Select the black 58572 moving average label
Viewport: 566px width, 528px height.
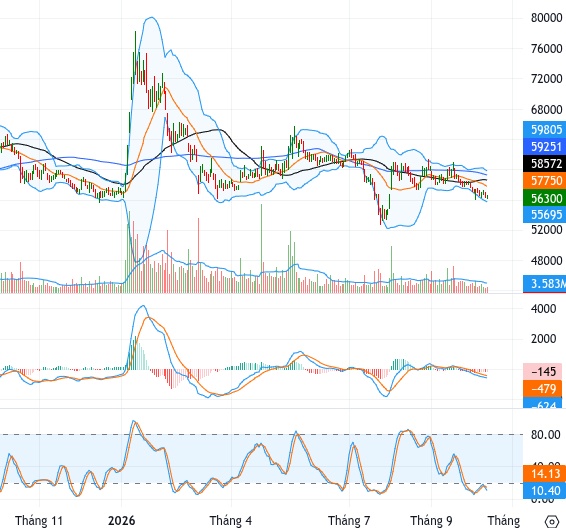544,164
